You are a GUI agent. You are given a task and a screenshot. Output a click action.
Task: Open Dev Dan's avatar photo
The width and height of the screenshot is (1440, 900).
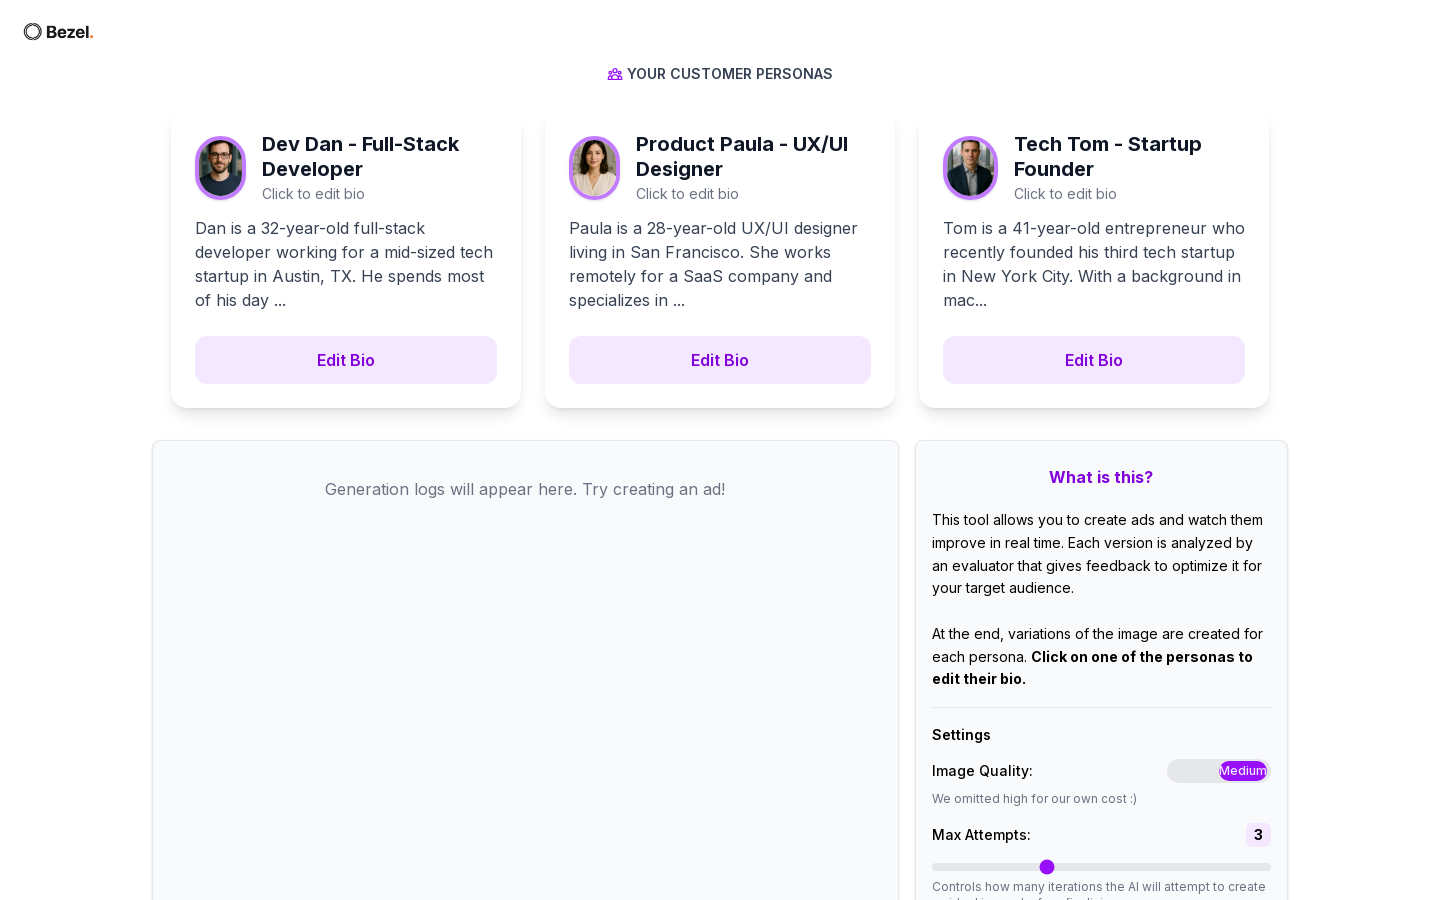click(x=220, y=168)
